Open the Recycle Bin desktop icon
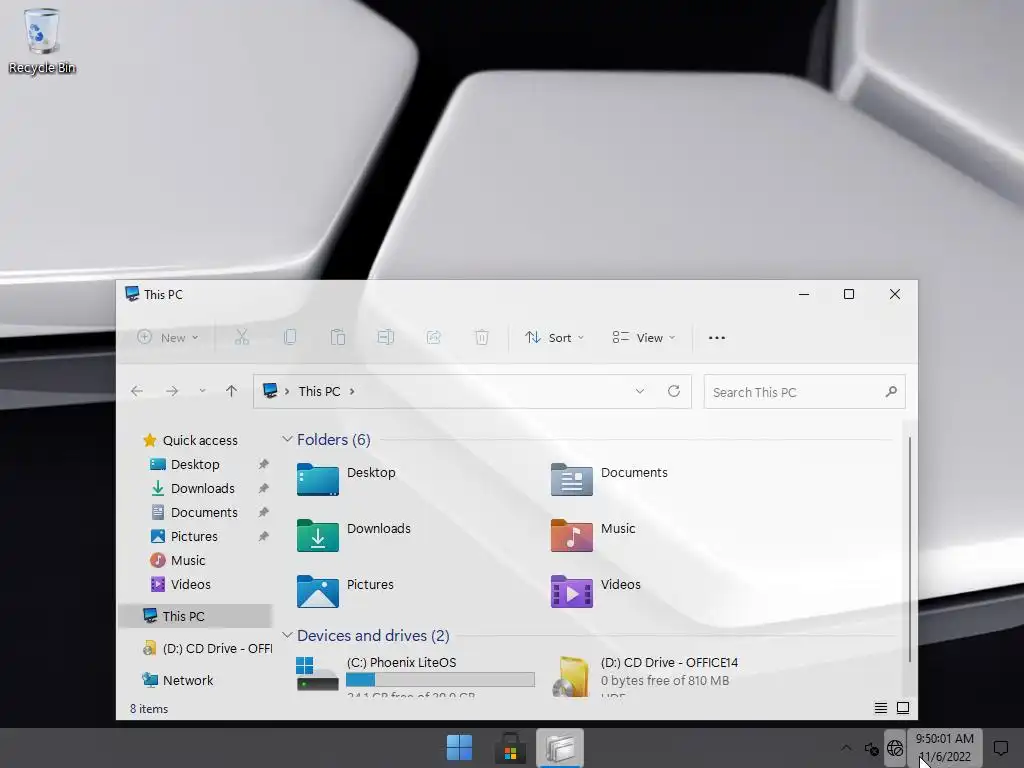The width and height of the screenshot is (1024, 768). coord(42,40)
